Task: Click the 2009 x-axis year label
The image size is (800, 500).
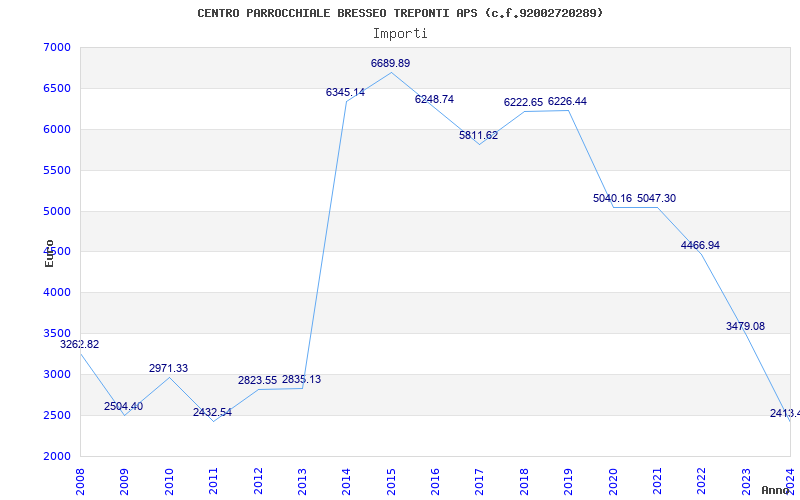Action: tap(124, 482)
